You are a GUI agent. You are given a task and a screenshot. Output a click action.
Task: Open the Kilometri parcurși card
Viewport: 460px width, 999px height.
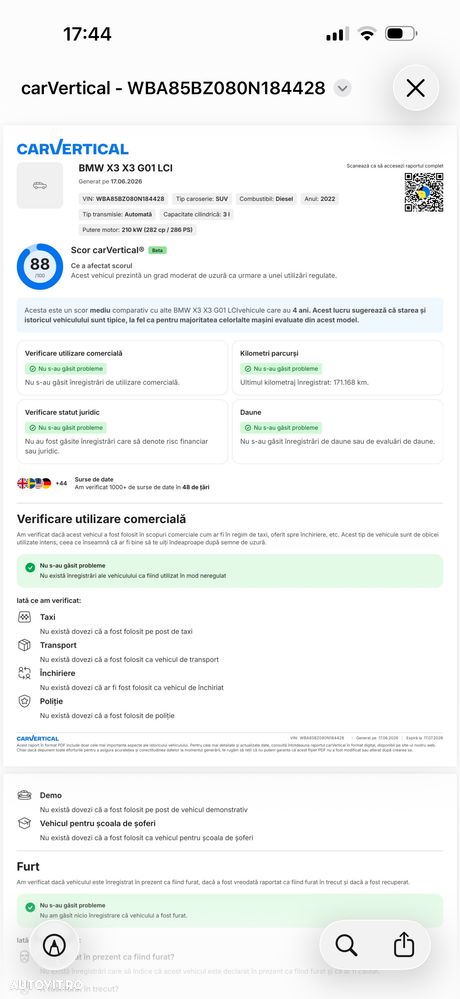tap(337, 368)
